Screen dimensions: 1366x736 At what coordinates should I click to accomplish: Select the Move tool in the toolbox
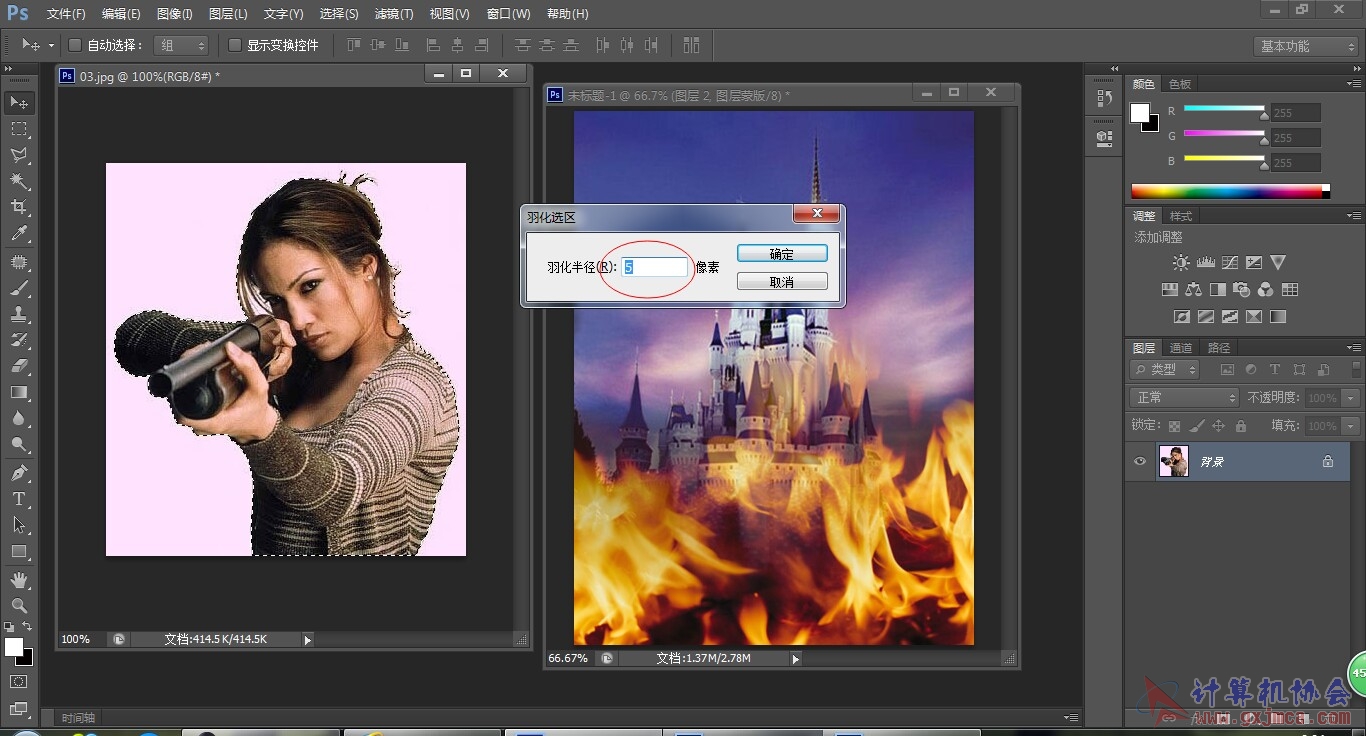19,103
